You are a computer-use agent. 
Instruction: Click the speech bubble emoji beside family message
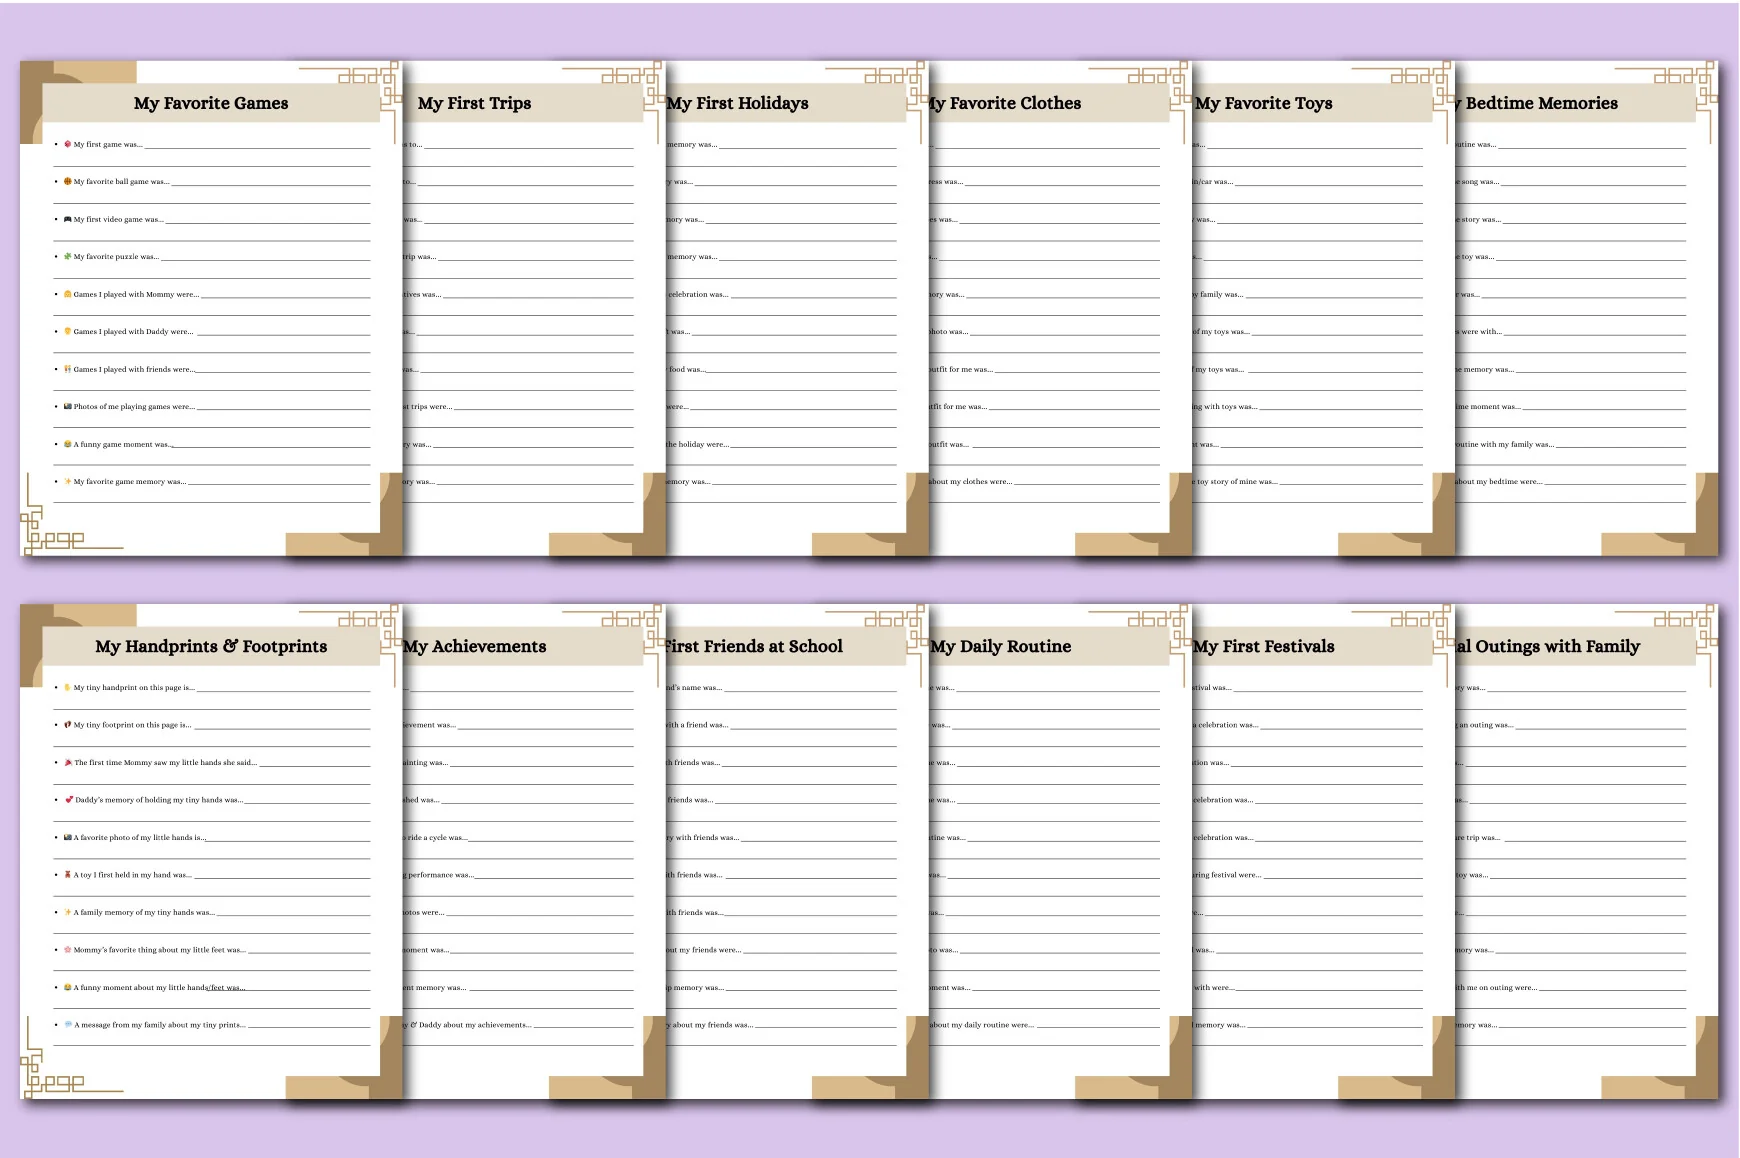[x=68, y=1025]
